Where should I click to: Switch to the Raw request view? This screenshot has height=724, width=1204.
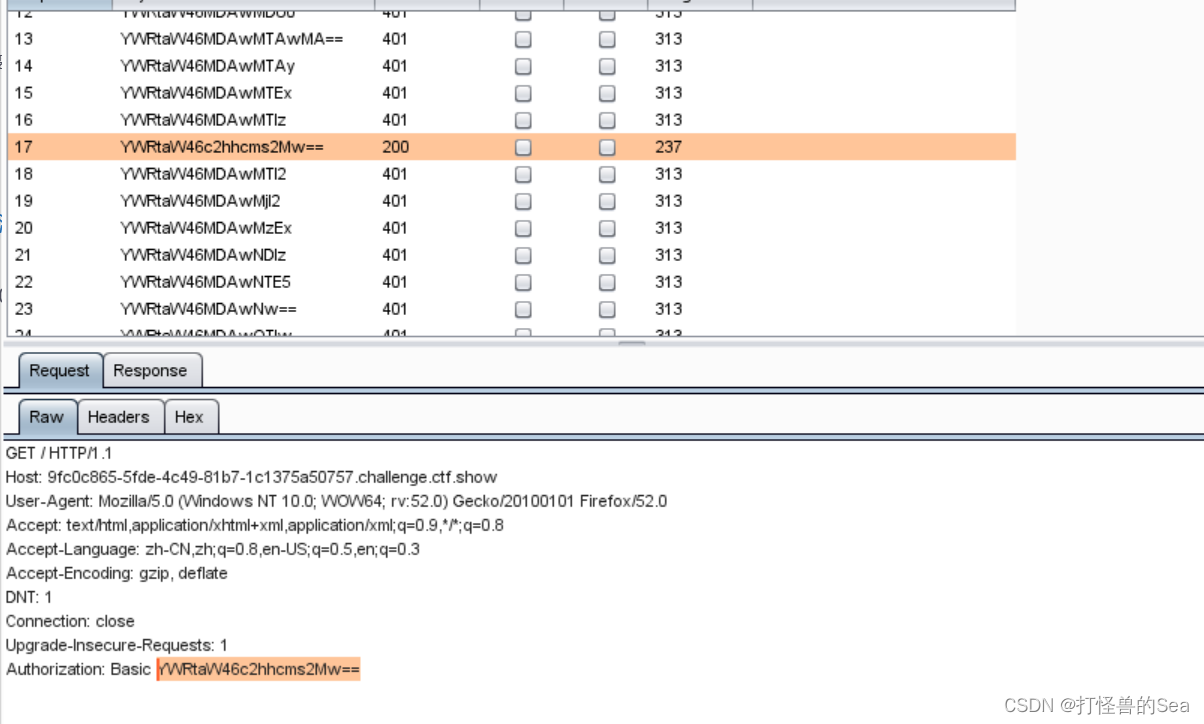46,417
